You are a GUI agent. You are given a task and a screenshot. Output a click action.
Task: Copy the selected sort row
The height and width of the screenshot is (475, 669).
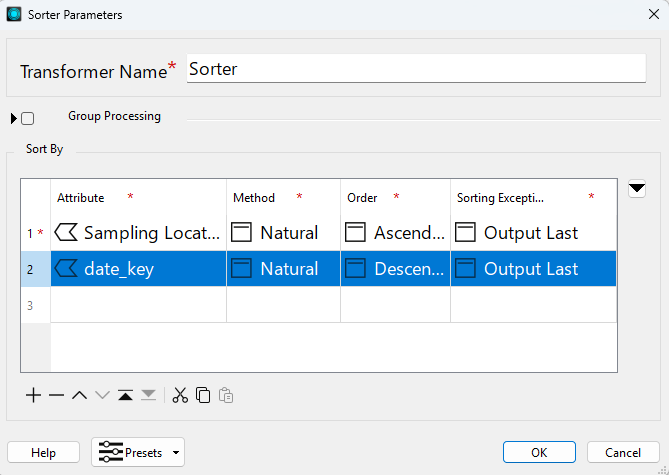click(203, 395)
